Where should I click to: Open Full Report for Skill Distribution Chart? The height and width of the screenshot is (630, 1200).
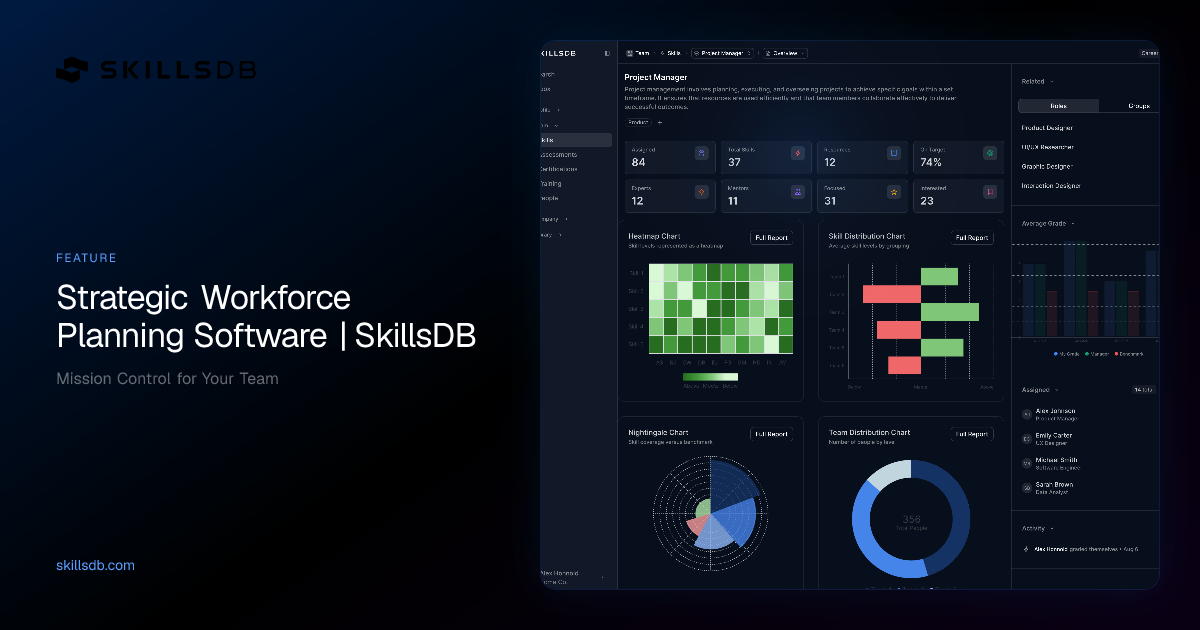[x=972, y=238]
